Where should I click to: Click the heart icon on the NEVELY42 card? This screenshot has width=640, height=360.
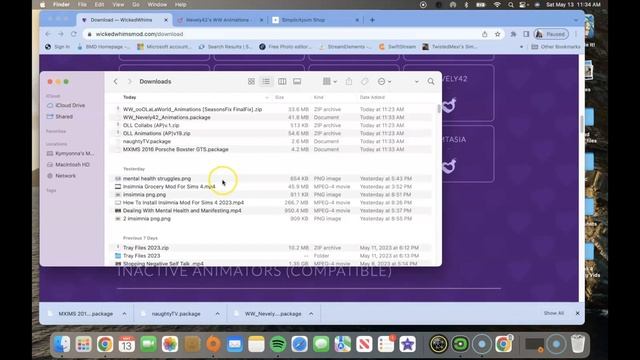[x=449, y=105]
